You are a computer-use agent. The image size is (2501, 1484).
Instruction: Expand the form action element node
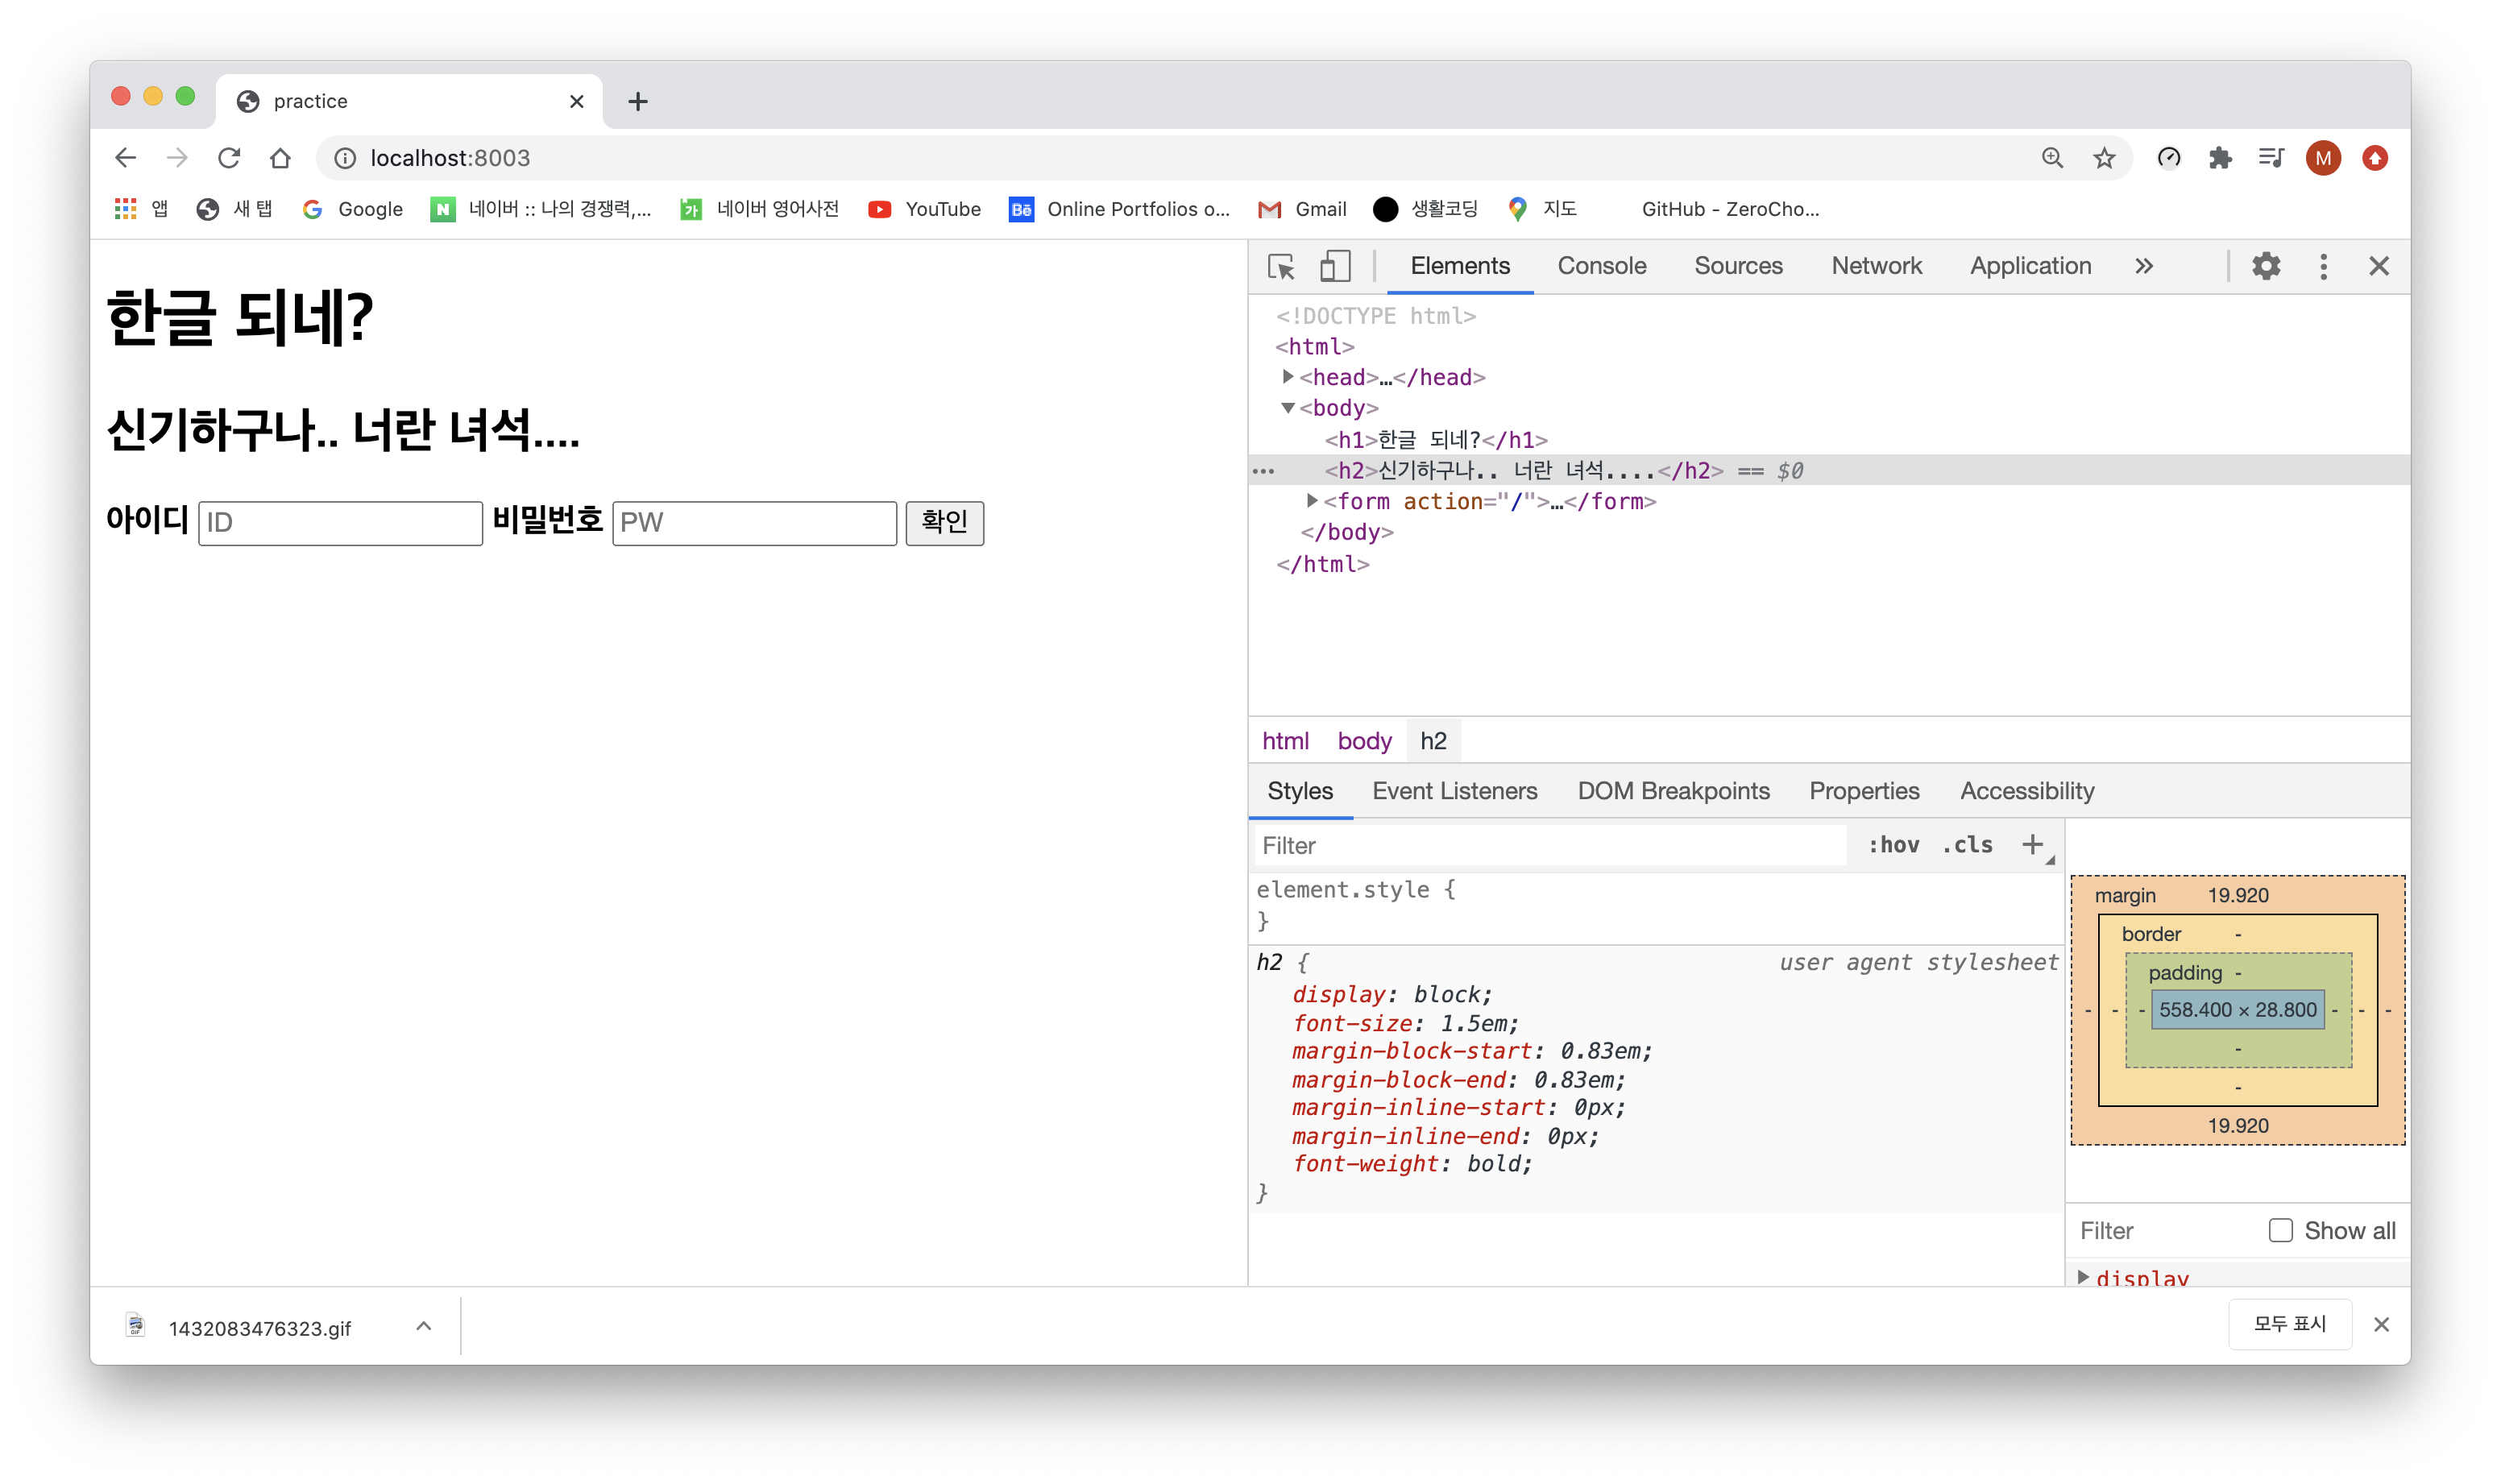[1312, 501]
